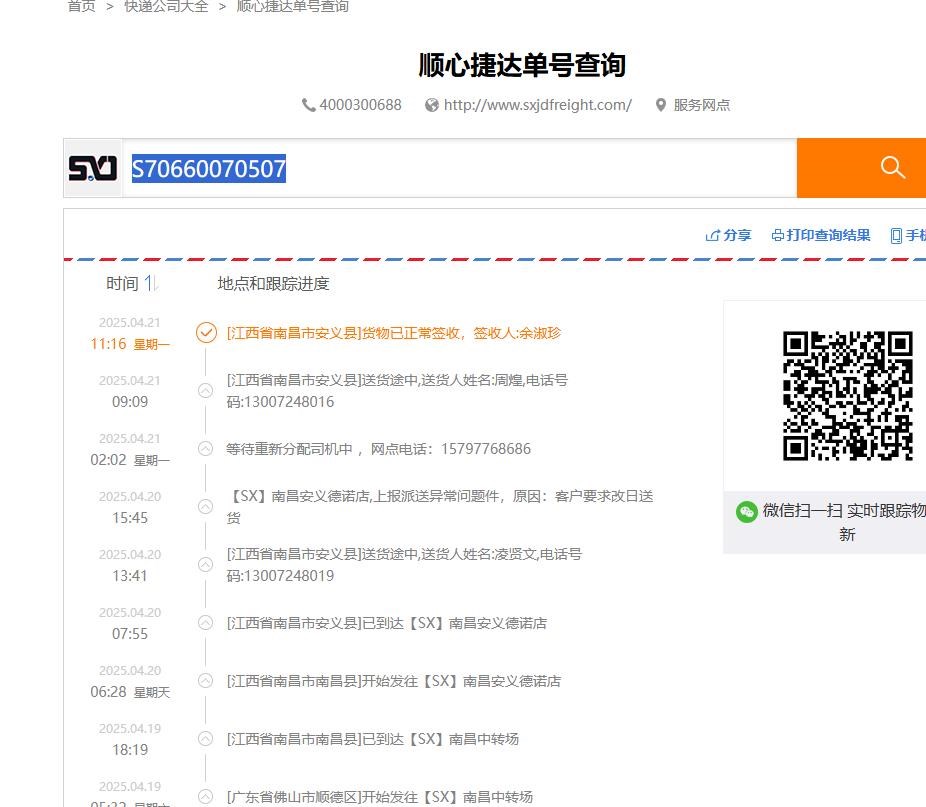Viewport: 926px width, 807px height.
Task: Click the orange search magnifier button
Action: pyautogui.click(x=861, y=168)
